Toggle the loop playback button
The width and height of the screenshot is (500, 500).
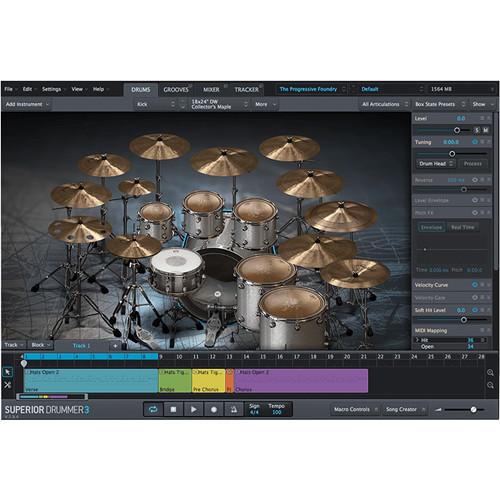(x=153, y=409)
